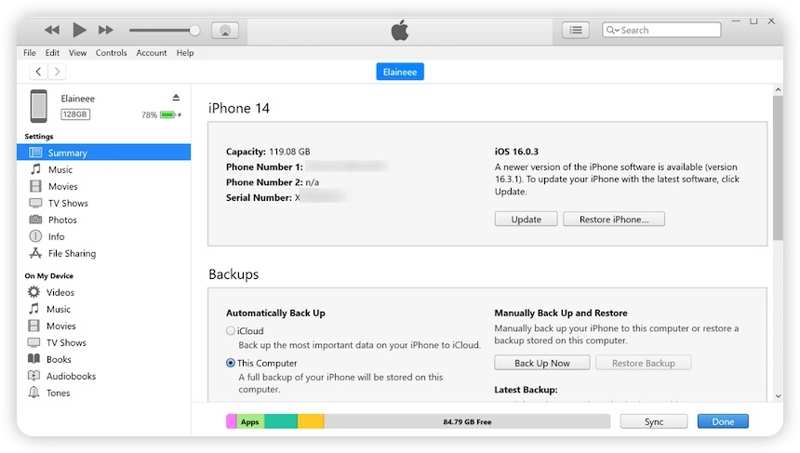800x453 pixels.
Task: Click the battery level indicator icon
Action: coord(168,115)
